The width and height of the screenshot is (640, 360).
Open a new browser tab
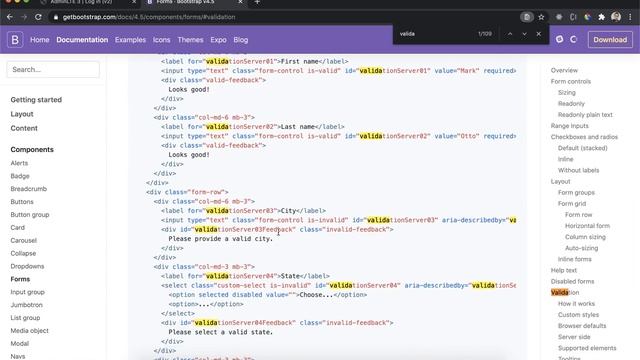(257, 2)
